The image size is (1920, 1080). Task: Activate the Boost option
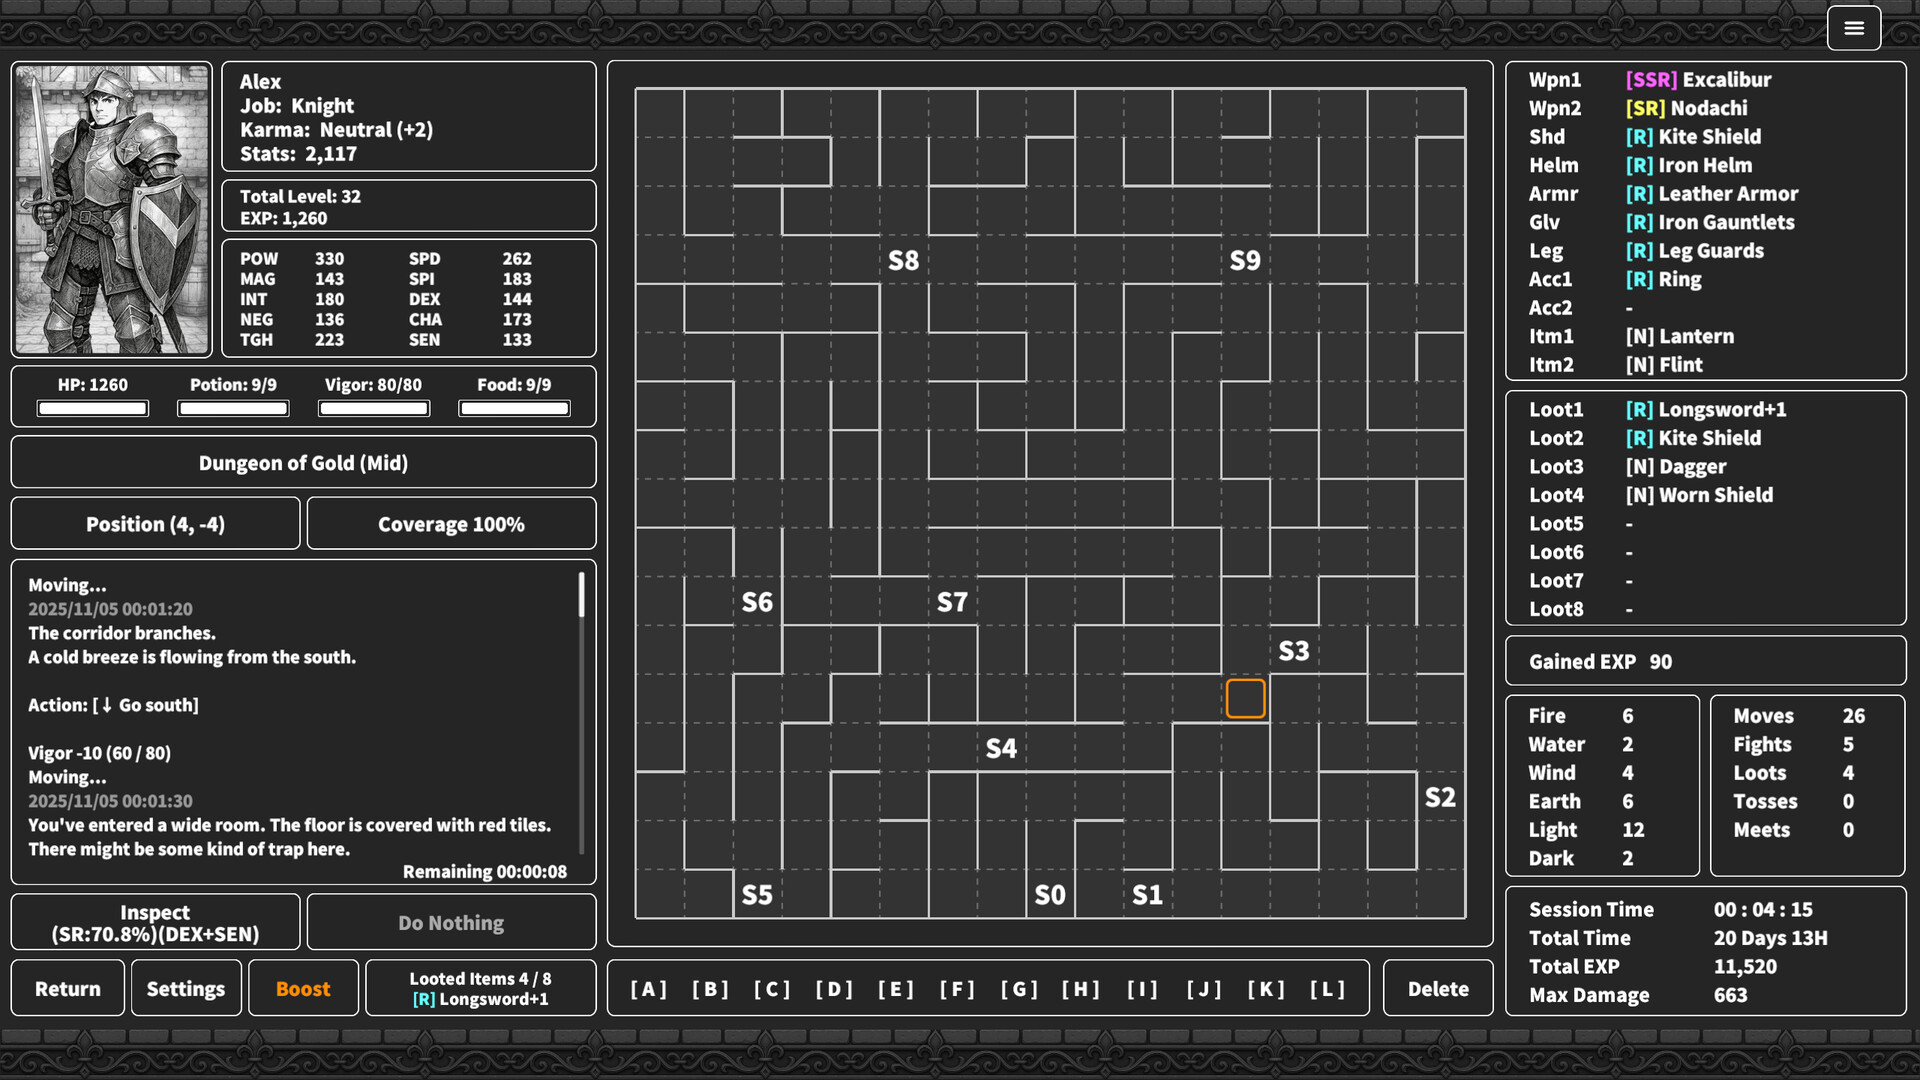click(303, 988)
